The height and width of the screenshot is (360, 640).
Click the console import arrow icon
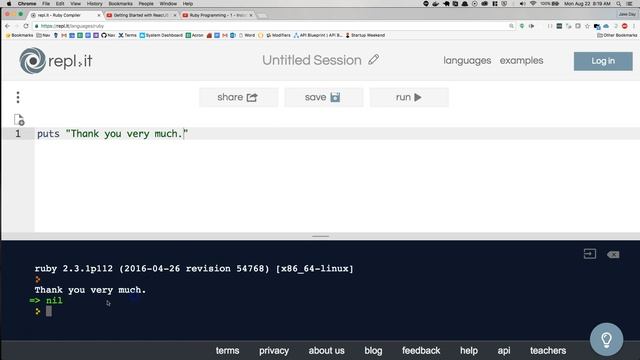coord(589,254)
